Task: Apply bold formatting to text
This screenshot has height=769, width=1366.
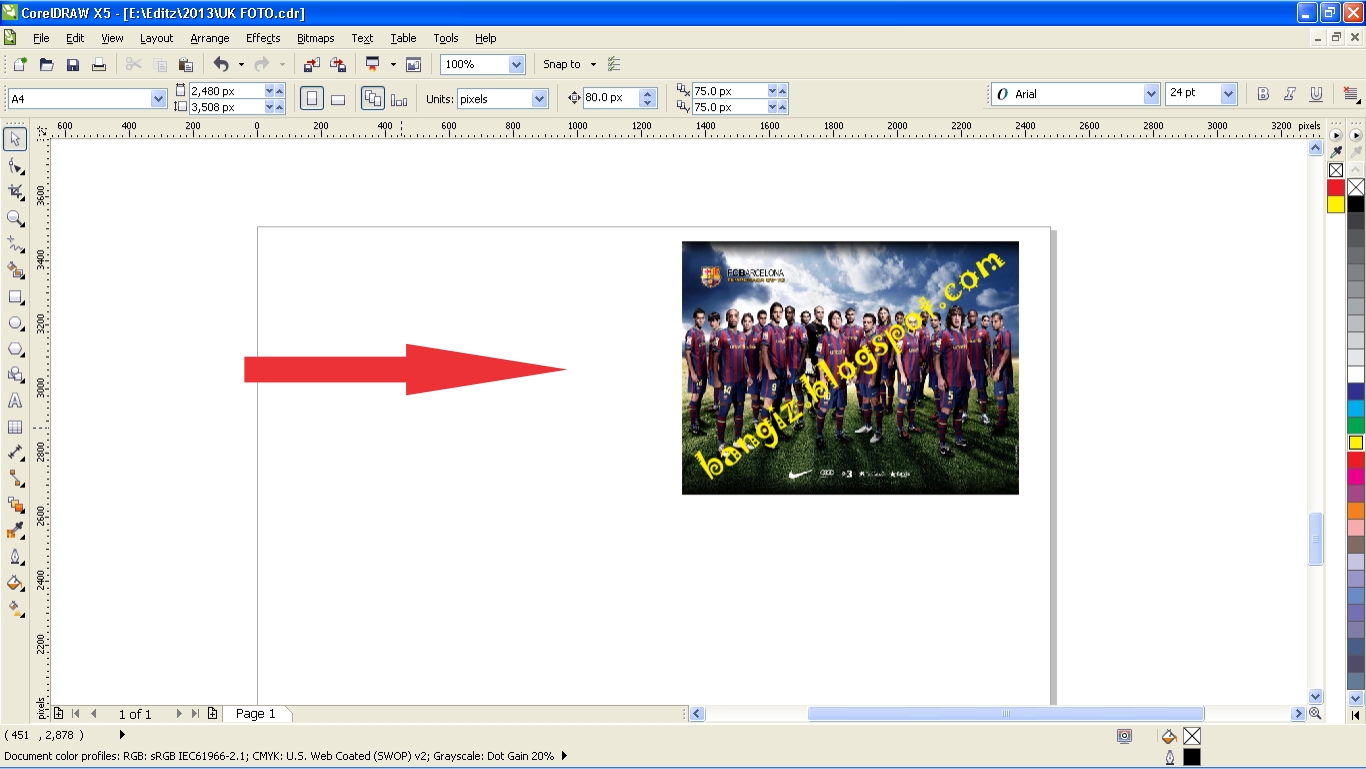Action: (1263, 93)
